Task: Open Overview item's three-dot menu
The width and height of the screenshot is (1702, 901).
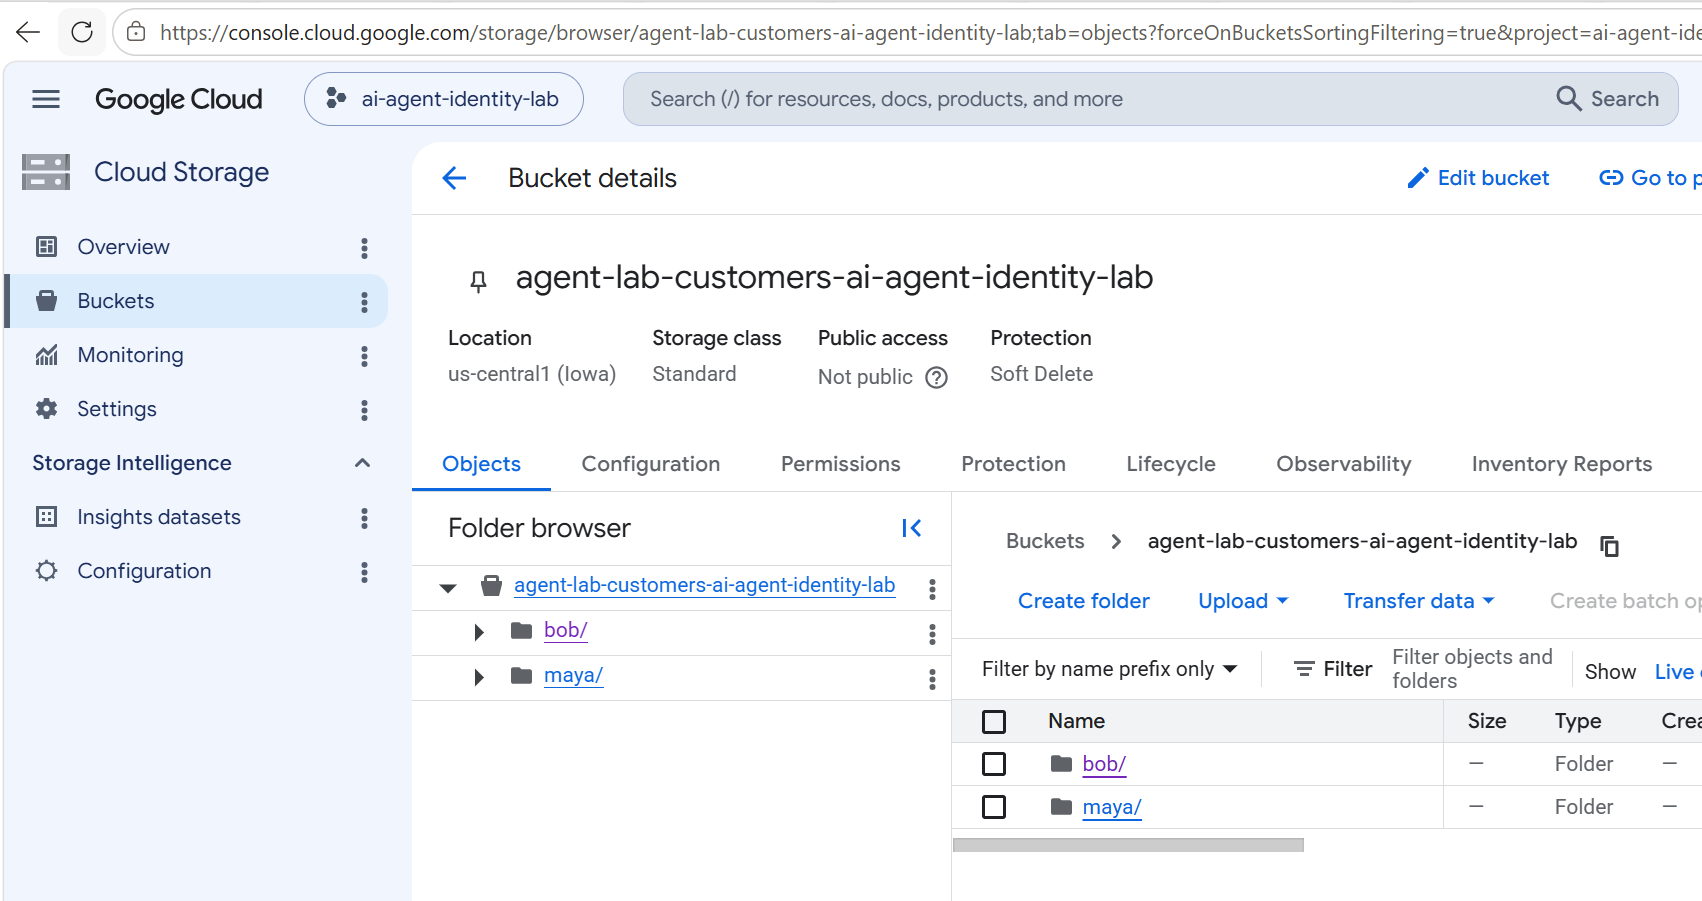Action: (x=364, y=247)
